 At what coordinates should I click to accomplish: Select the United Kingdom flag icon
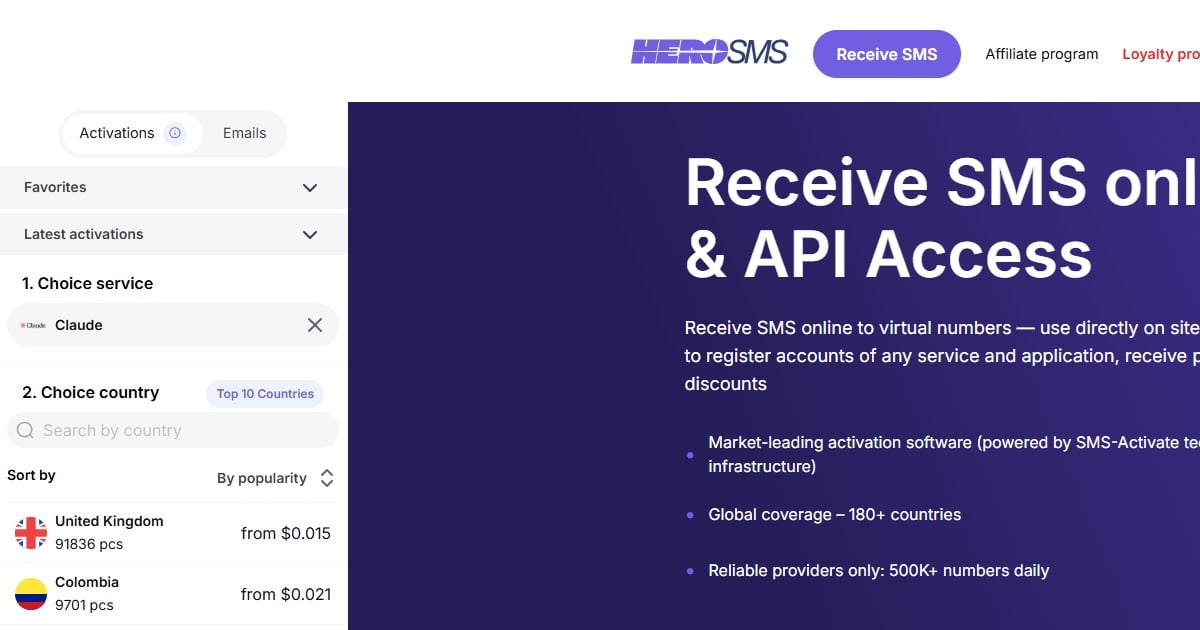pyautogui.click(x=31, y=533)
